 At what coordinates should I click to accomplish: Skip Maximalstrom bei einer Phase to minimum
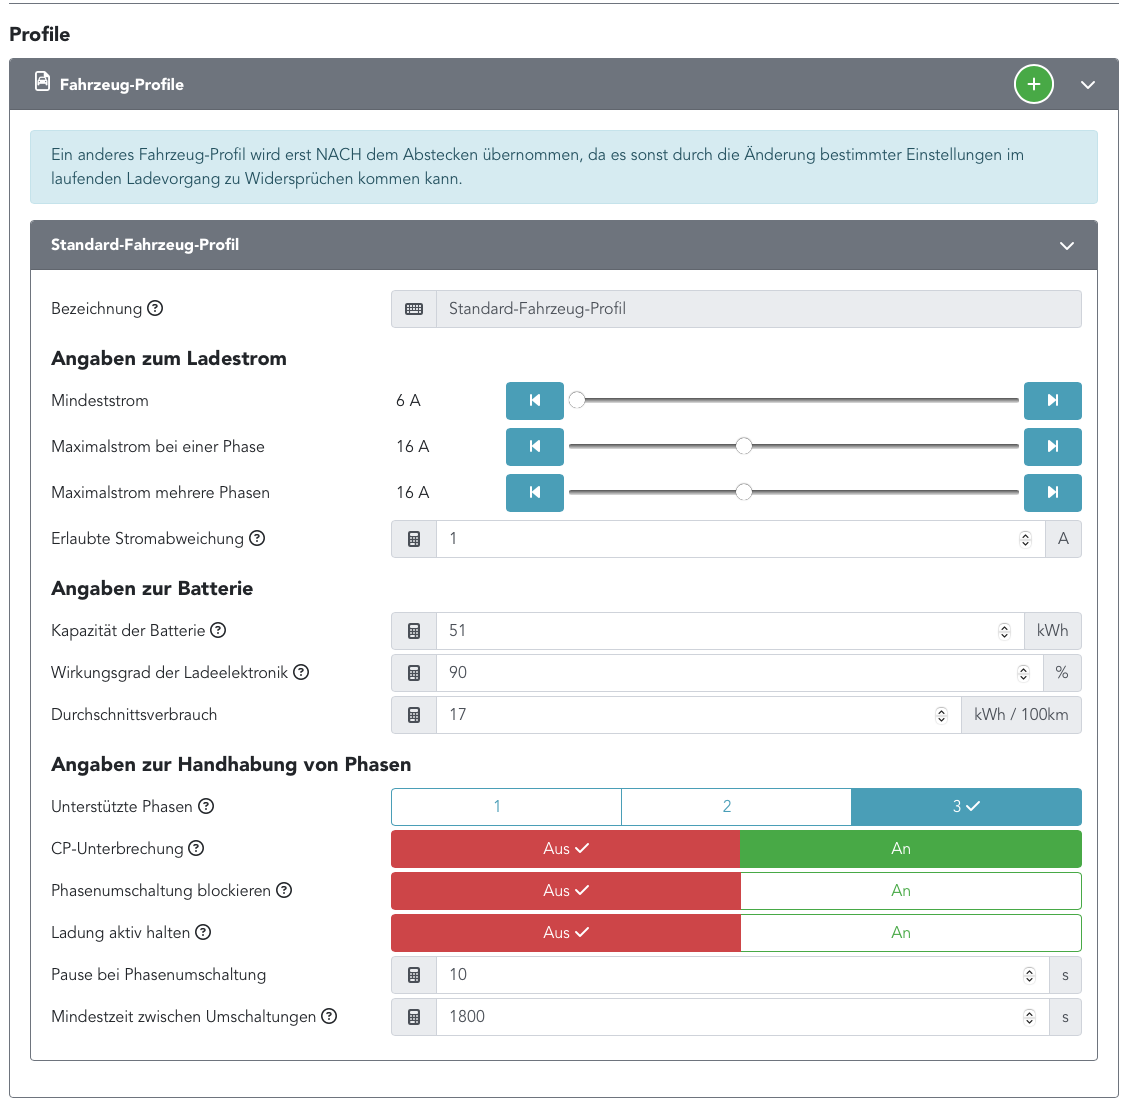[535, 447]
